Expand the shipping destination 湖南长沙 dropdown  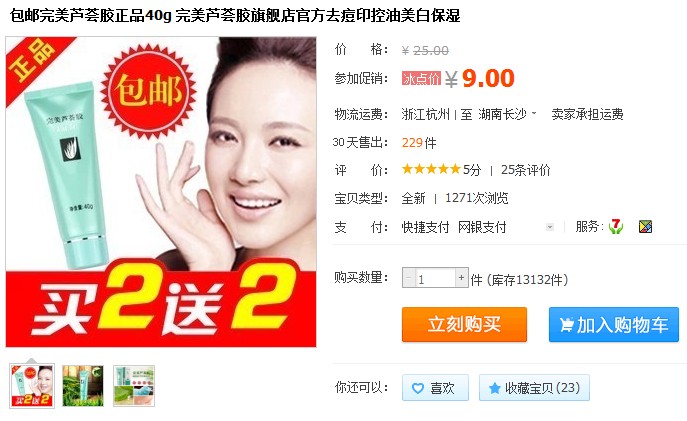(x=534, y=113)
